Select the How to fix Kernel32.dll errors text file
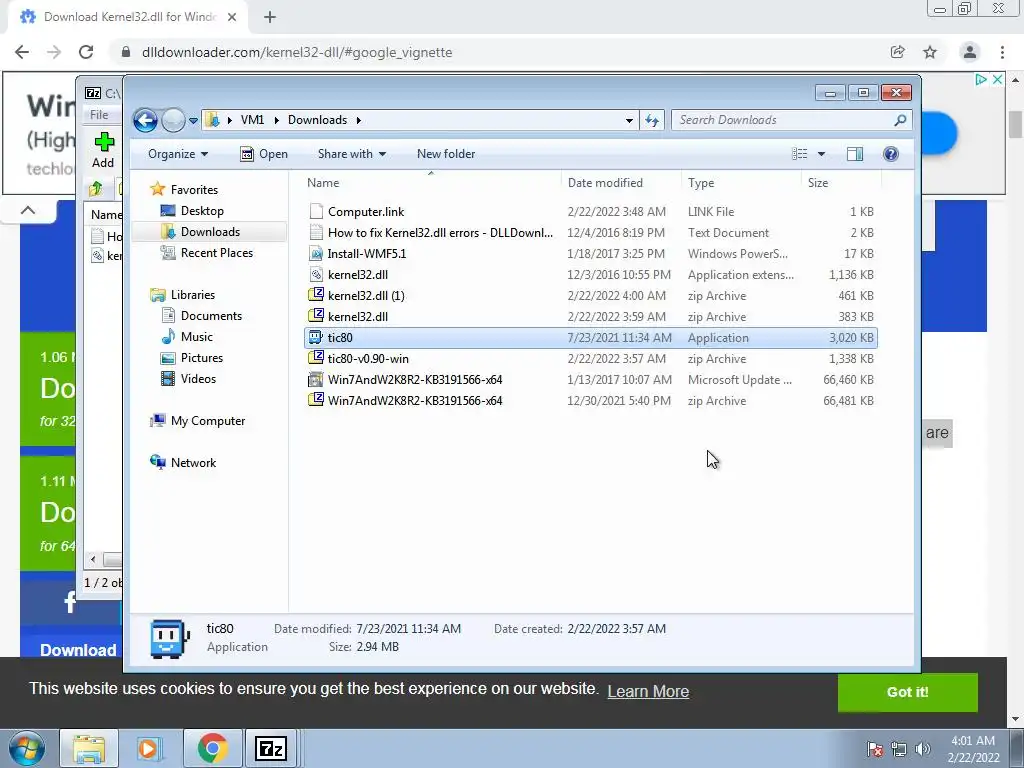 590,232
